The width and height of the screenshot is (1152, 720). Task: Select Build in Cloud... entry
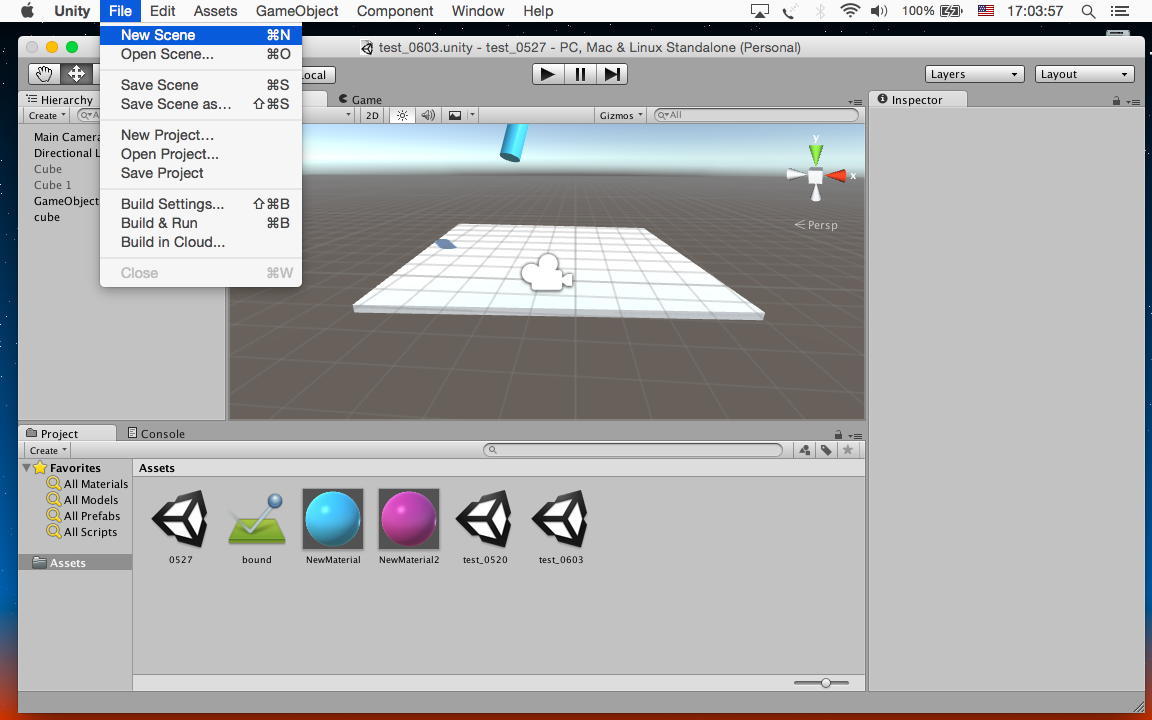[201, 242]
